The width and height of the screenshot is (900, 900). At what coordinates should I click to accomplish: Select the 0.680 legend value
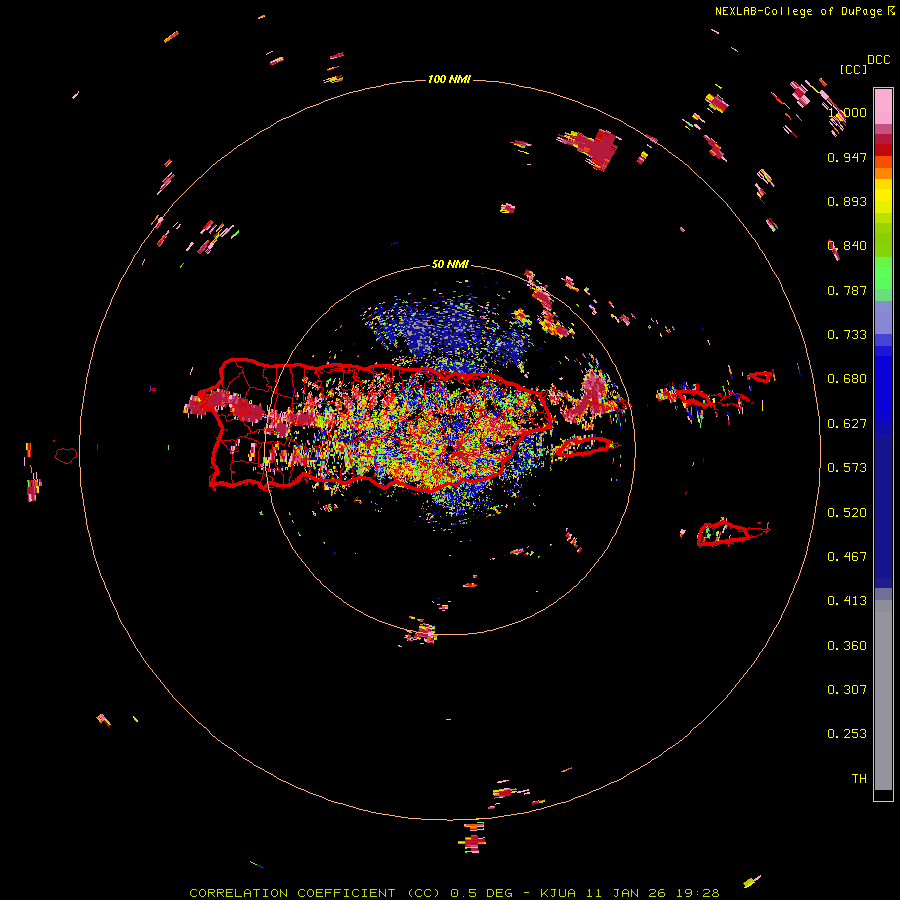coord(847,379)
